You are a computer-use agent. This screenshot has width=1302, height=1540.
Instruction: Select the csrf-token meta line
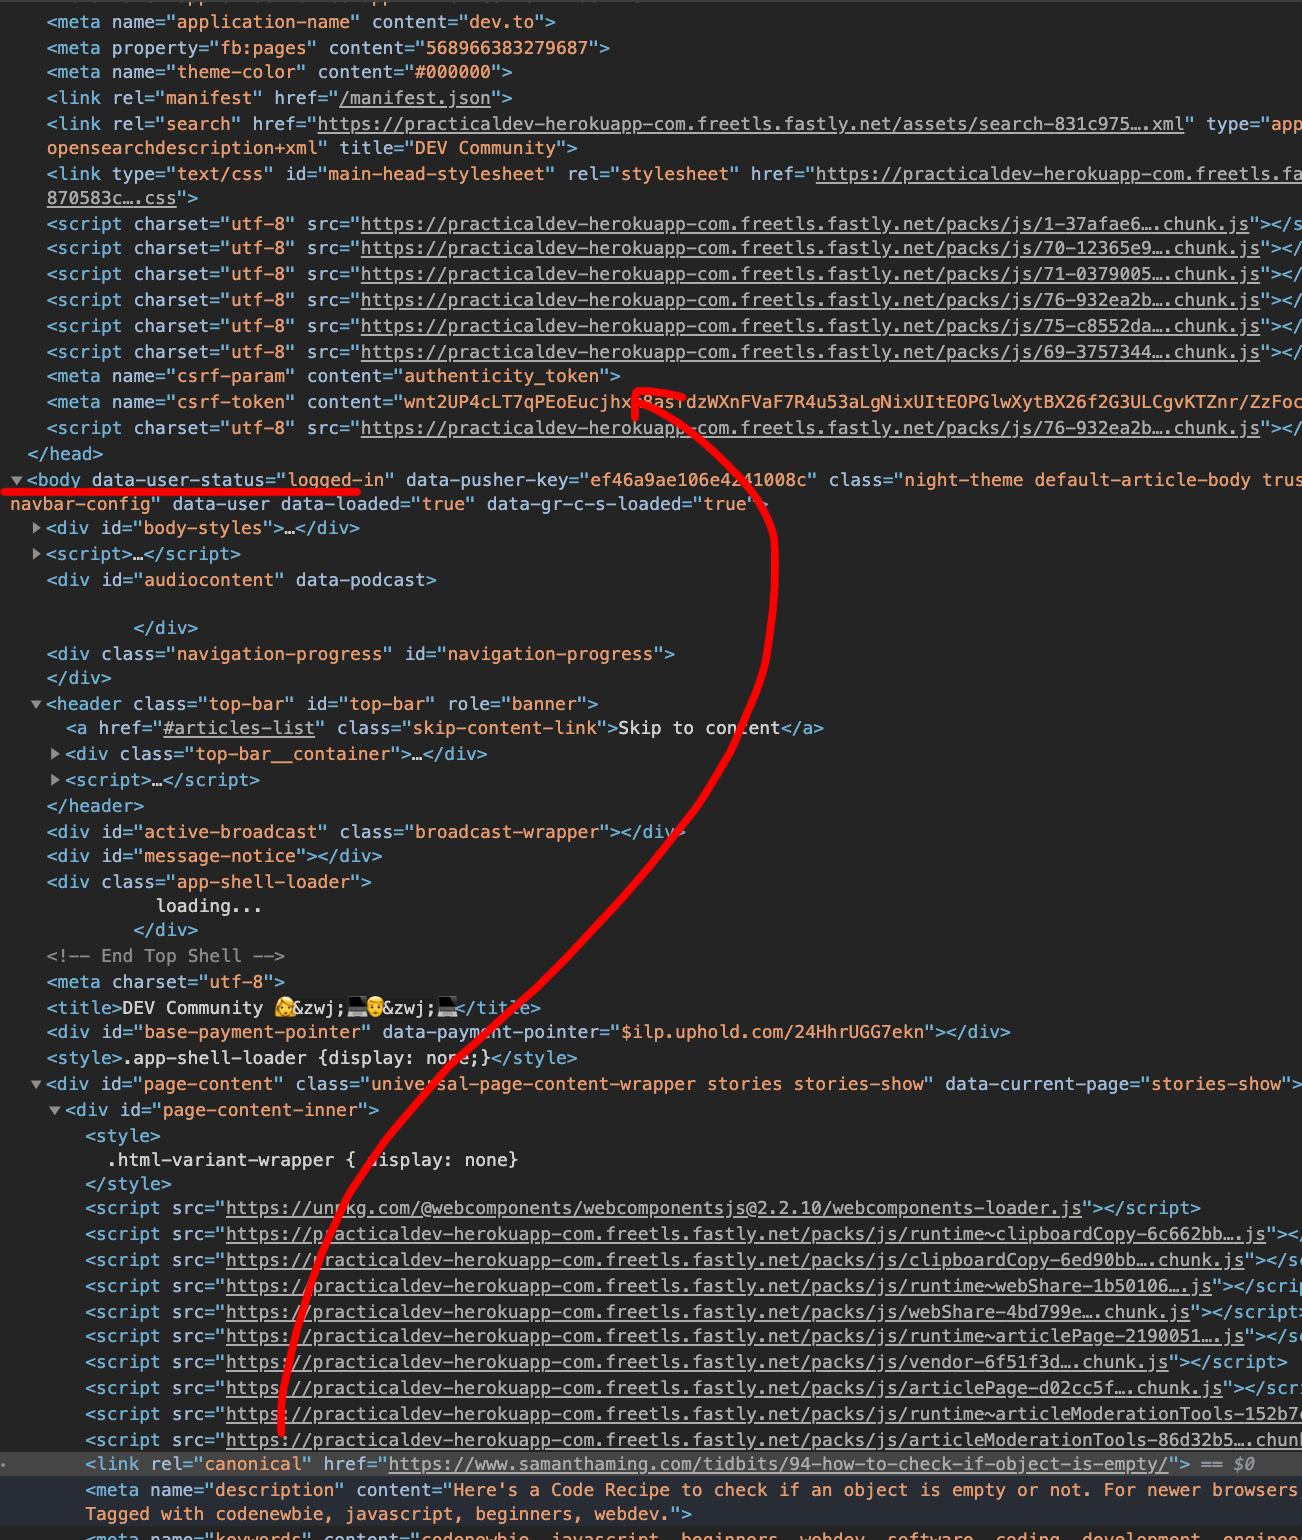pos(674,402)
